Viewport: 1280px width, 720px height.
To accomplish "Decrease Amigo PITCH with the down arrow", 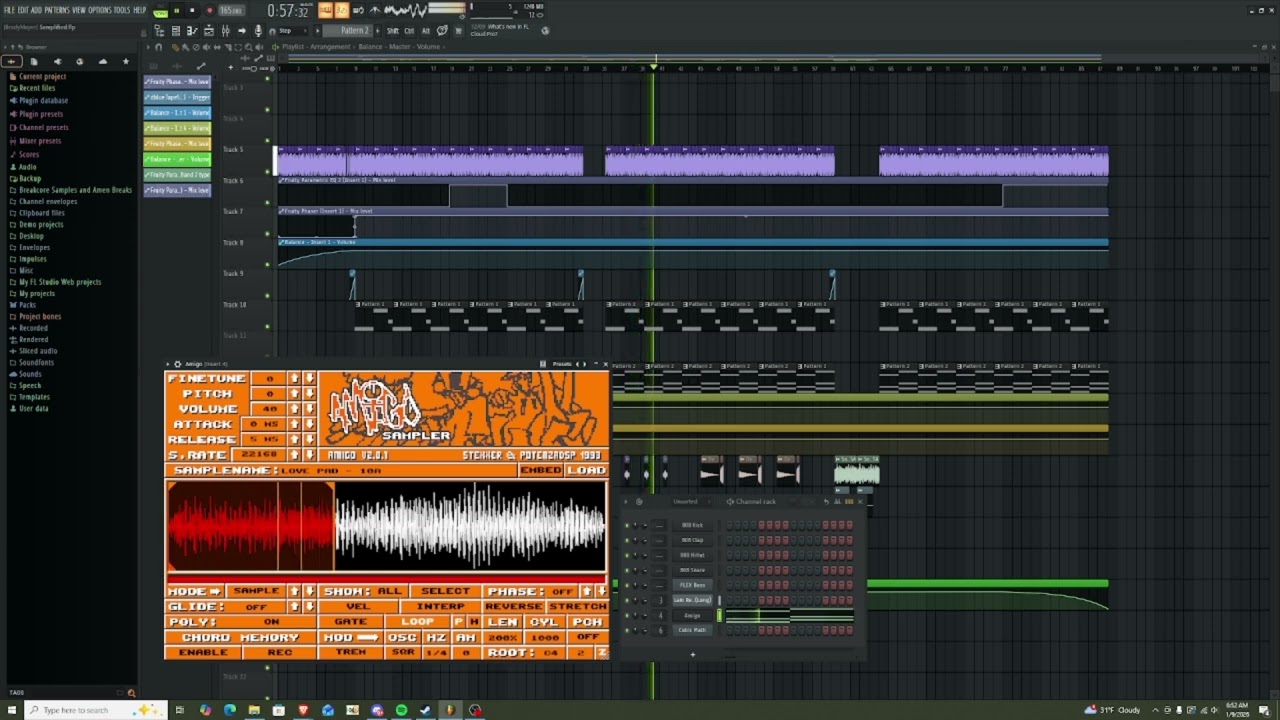I will click(x=309, y=394).
